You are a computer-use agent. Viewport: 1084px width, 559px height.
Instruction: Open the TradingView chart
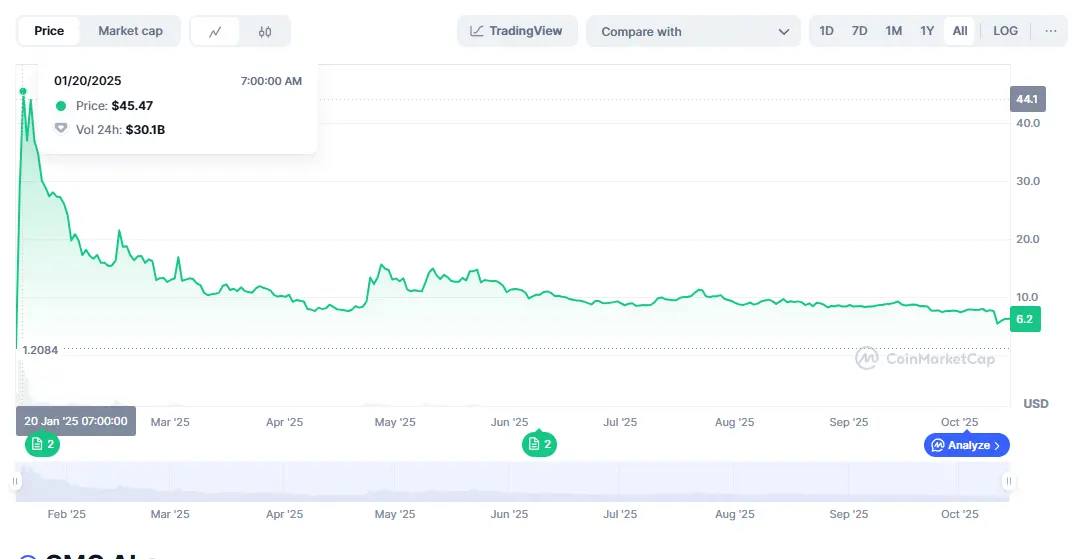pos(516,31)
